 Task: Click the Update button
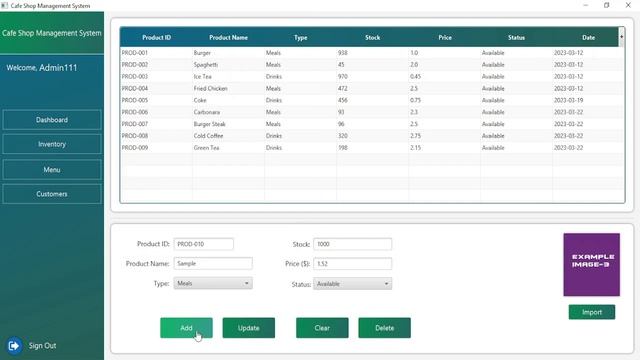[x=249, y=328]
